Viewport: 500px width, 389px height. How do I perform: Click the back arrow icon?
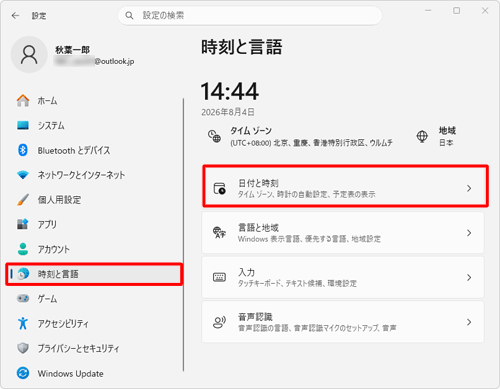coord(15,16)
